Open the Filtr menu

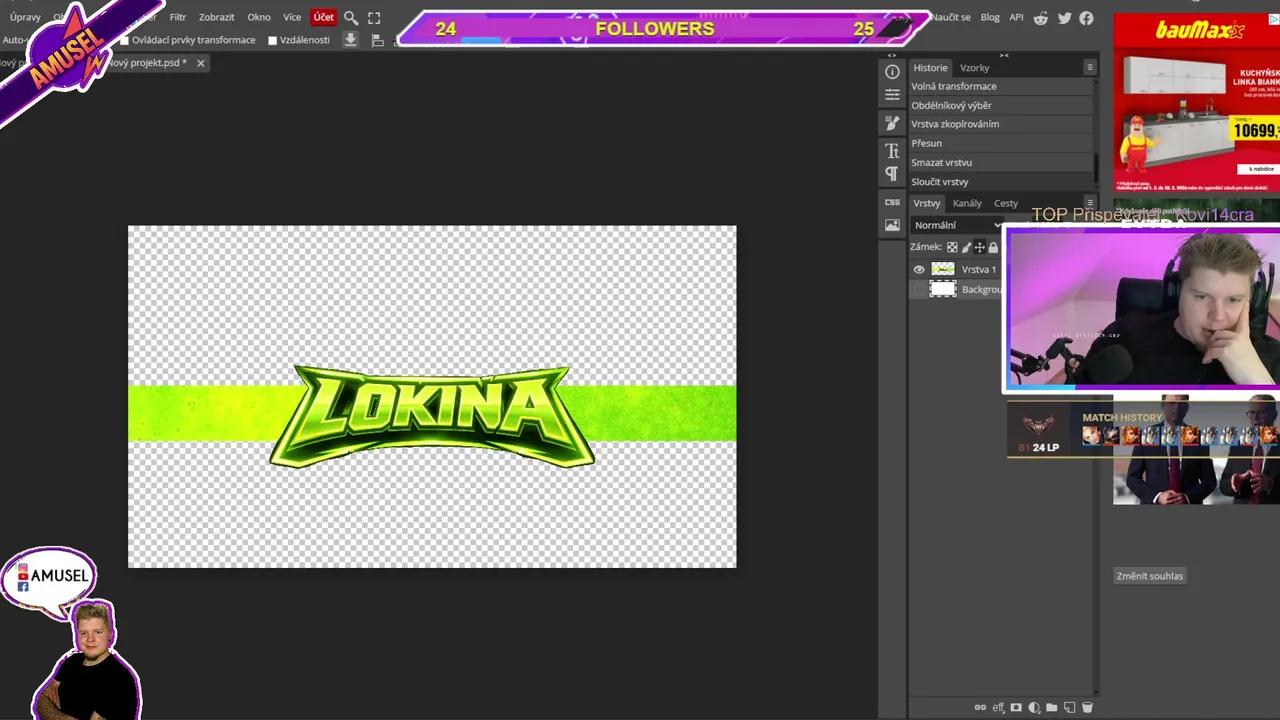pyautogui.click(x=178, y=17)
